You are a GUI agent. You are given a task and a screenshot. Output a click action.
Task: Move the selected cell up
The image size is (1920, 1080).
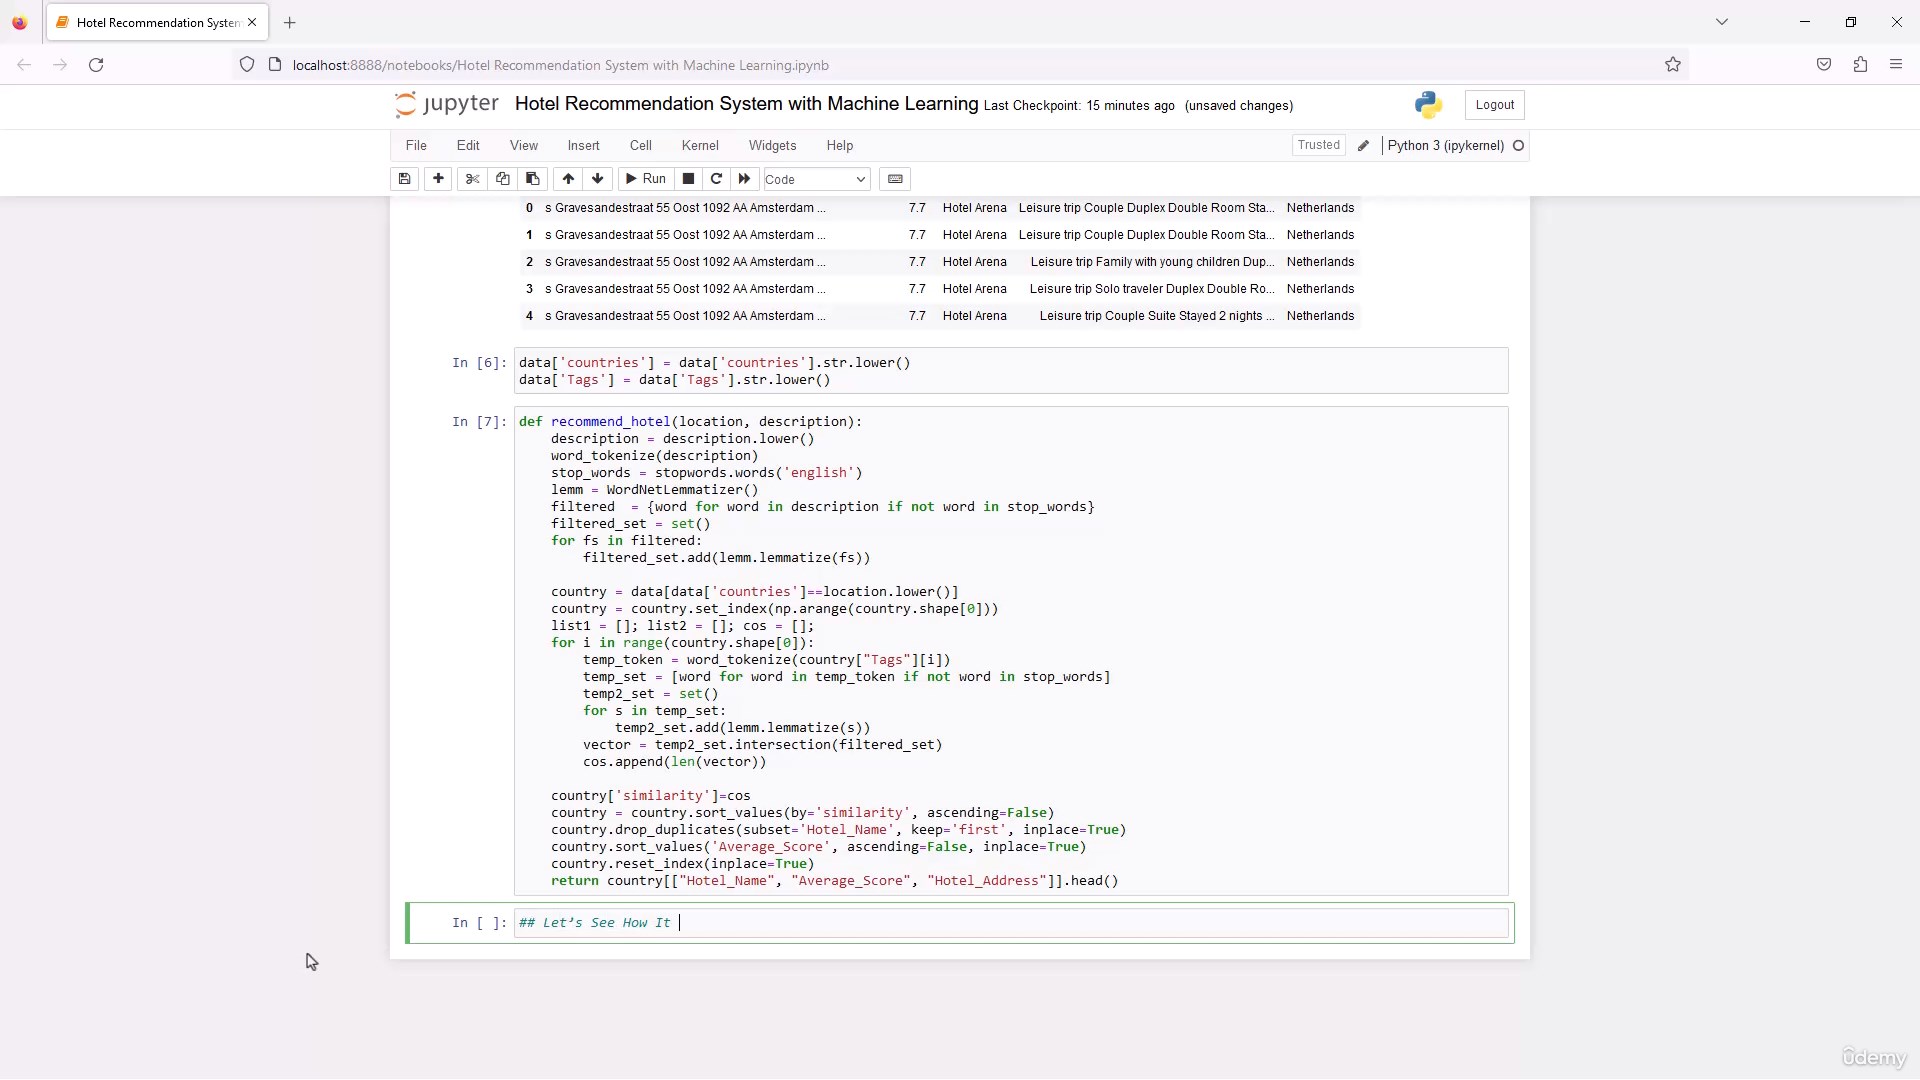(568, 179)
